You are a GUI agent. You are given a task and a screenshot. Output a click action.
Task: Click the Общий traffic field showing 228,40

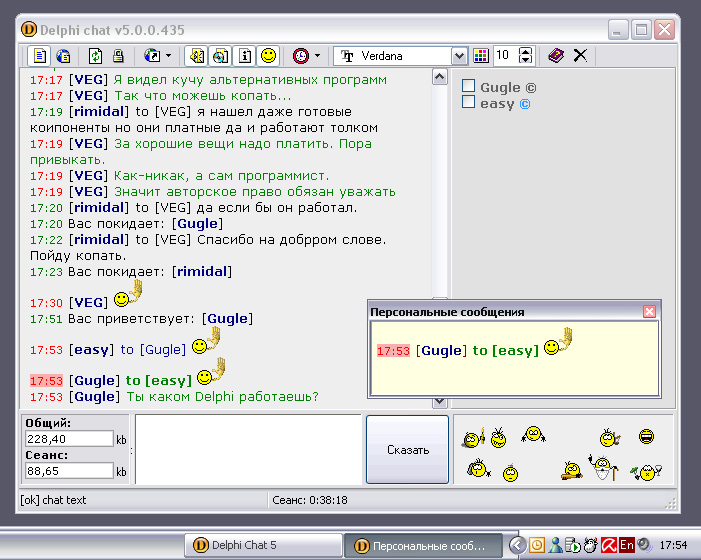(69, 439)
